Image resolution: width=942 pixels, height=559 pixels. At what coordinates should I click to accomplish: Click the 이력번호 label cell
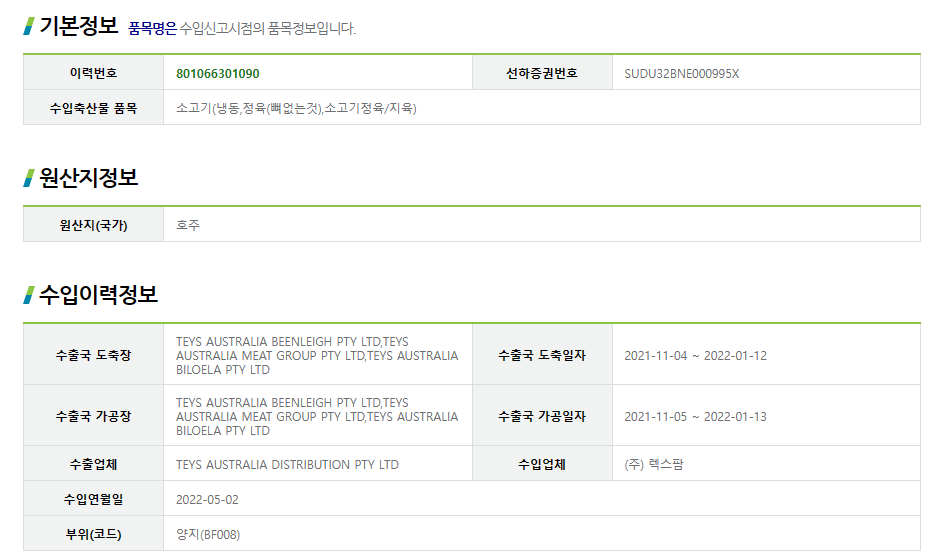click(x=93, y=73)
